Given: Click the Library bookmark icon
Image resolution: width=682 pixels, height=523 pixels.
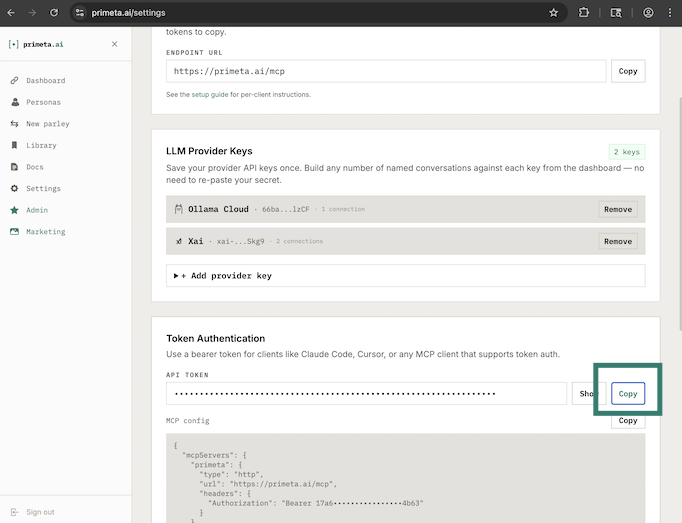Looking at the screenshot, I should click(14, 145).
